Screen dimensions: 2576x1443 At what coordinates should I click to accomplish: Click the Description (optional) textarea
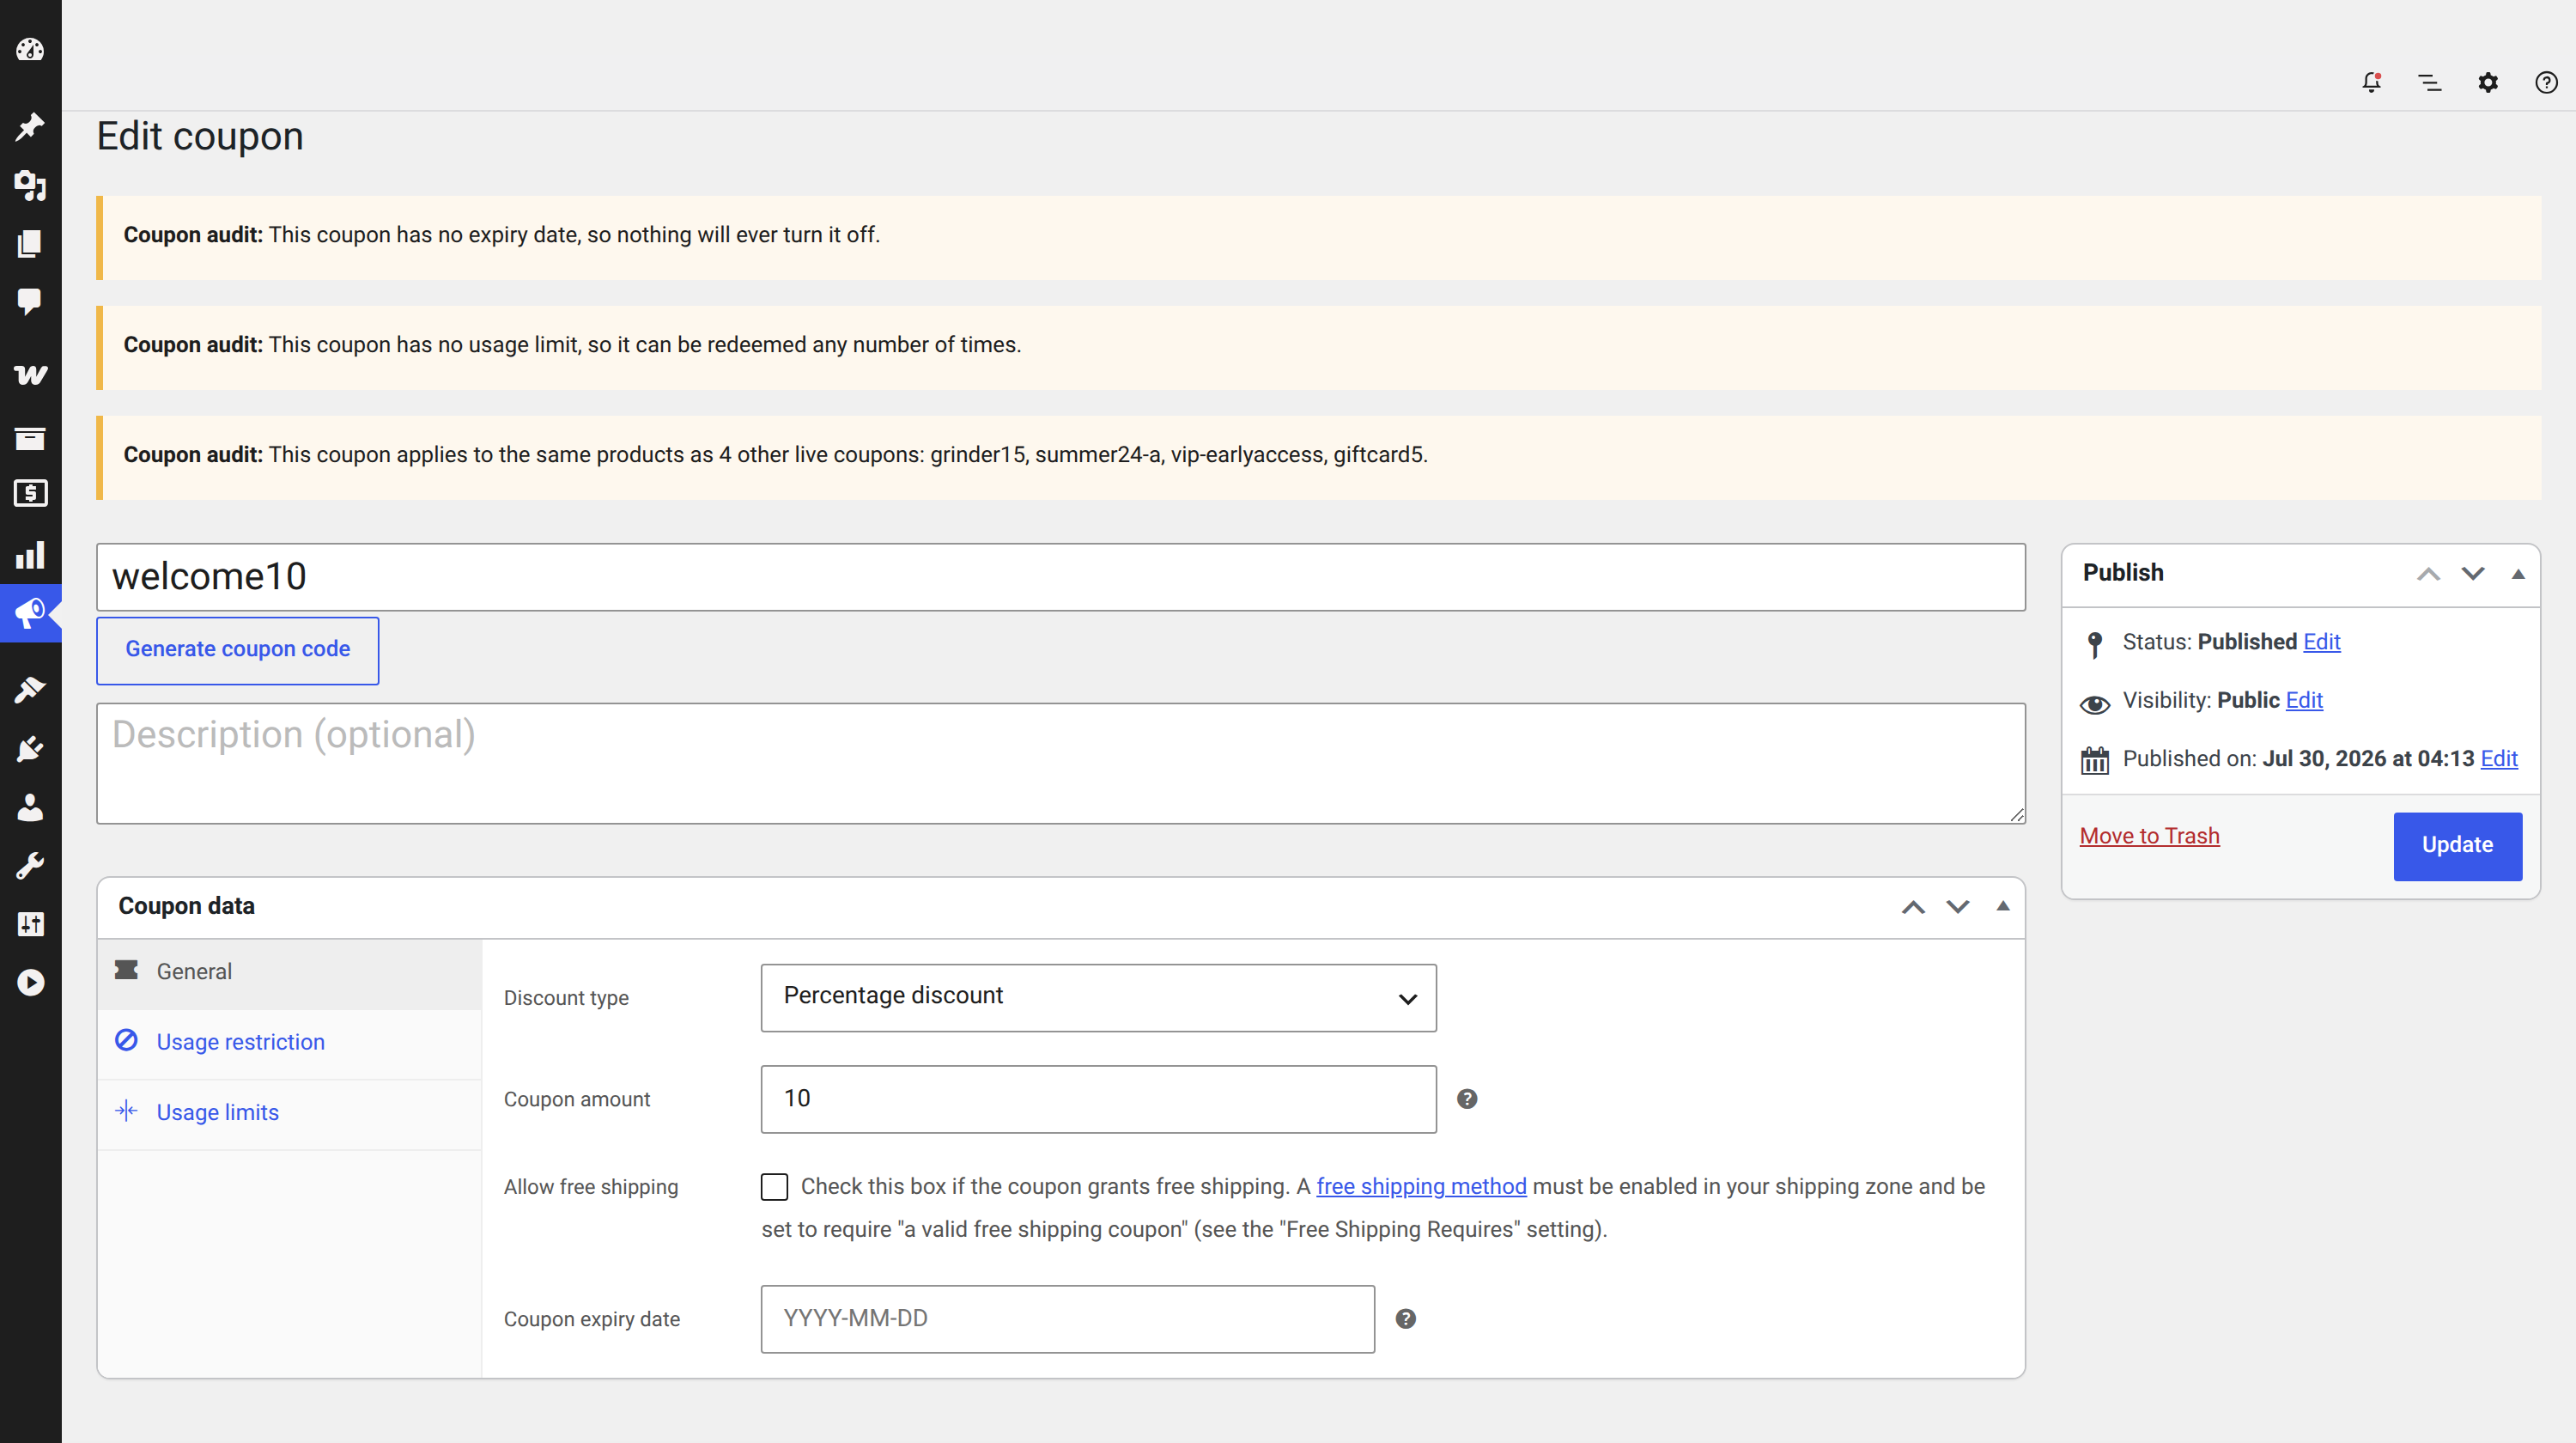coord(1061,764)
